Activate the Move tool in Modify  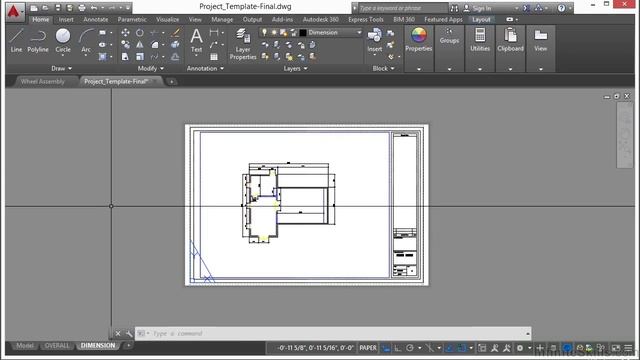click(125, 32)
